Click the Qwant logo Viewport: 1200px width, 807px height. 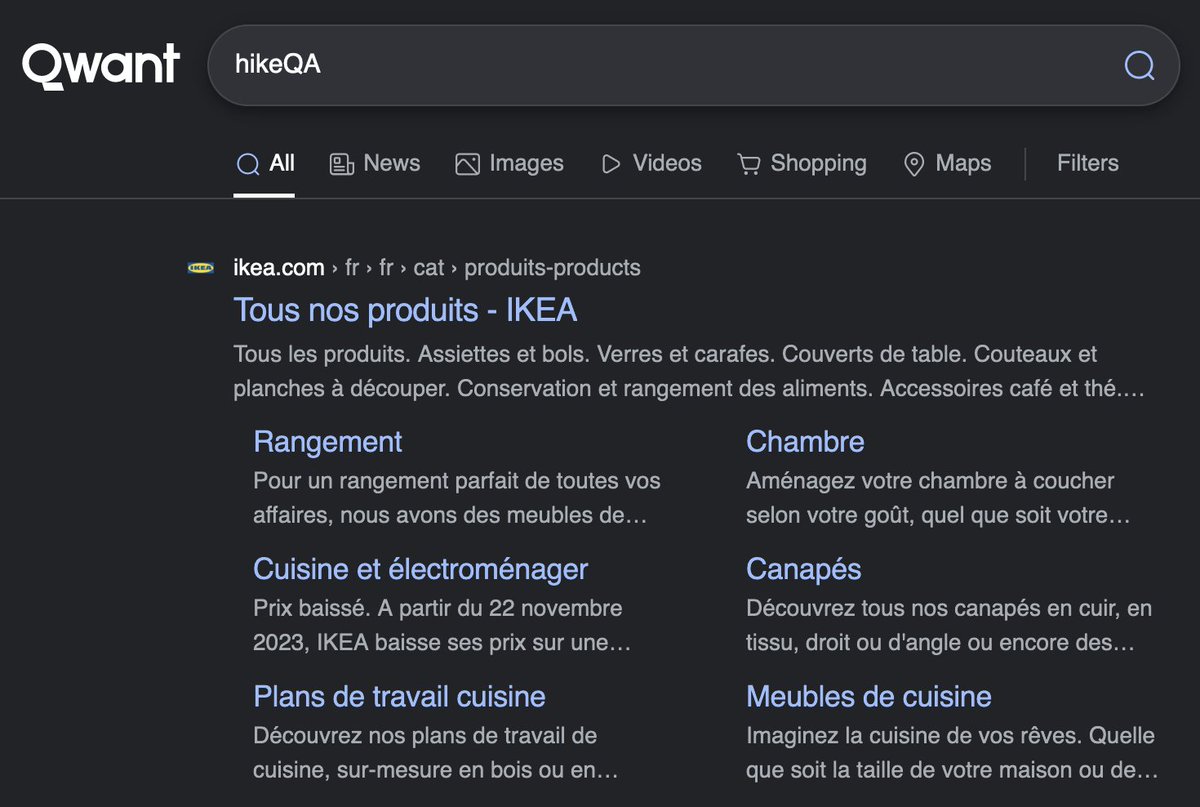101,66
